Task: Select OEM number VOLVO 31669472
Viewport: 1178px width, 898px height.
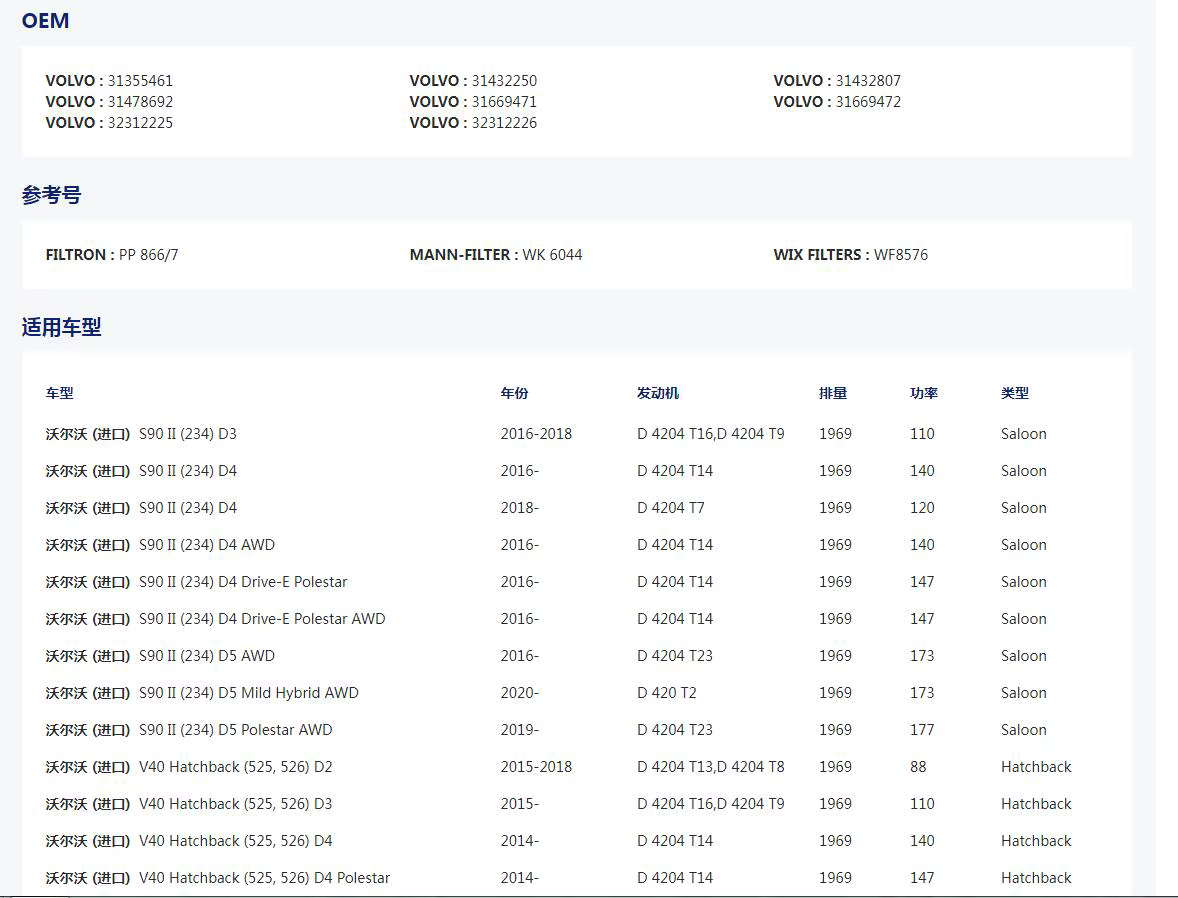Action: click(837, 101)
